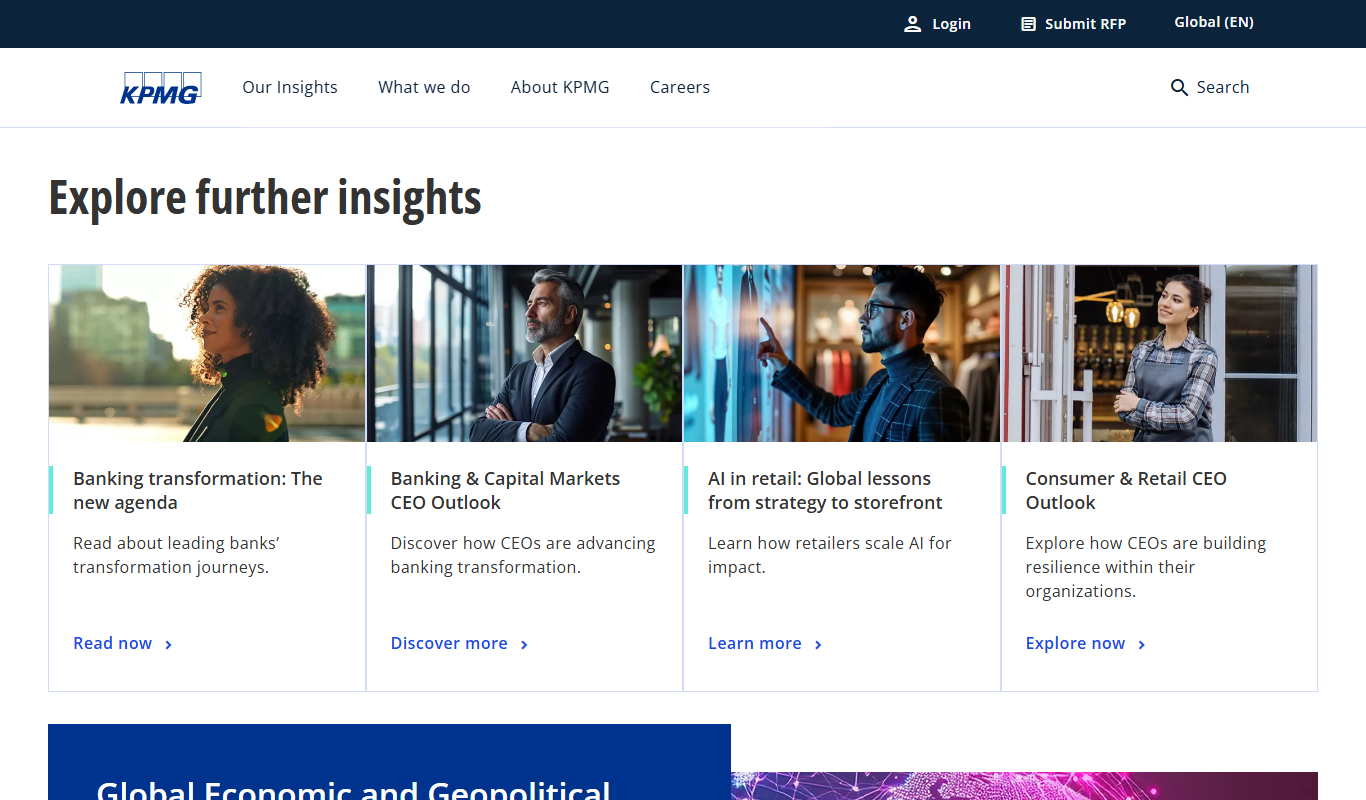This screenshot has height=800, width=1366.
Task: Click the Global Economic and Geopolitical banner heading
Action: (353, 790)
